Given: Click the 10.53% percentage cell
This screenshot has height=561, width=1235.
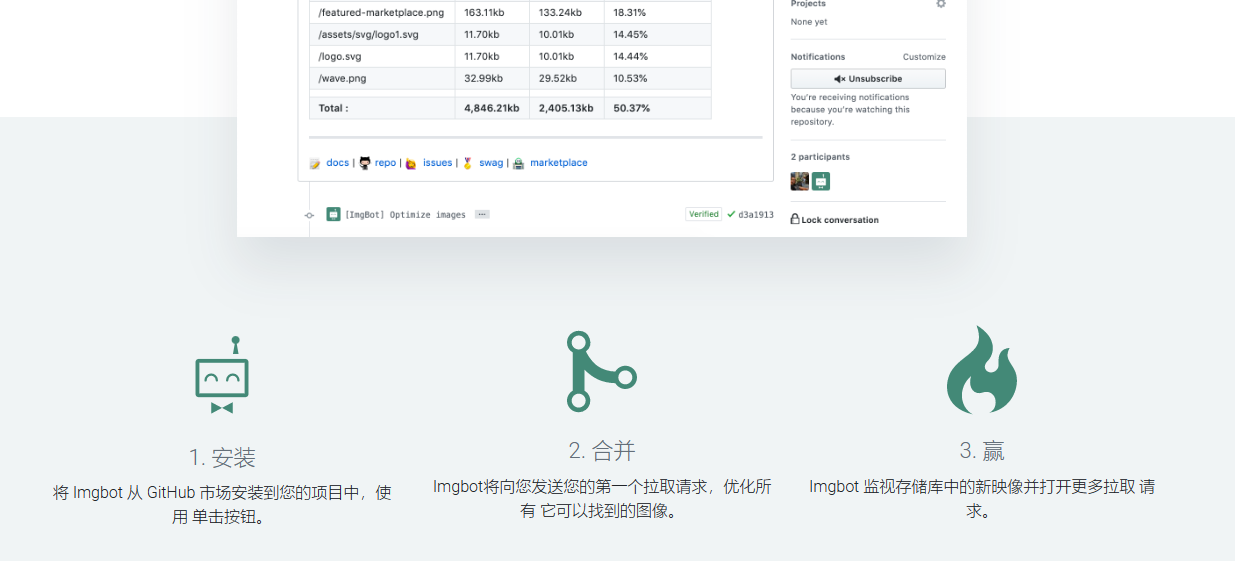Looking at the screenshot, I should point(658,79).
